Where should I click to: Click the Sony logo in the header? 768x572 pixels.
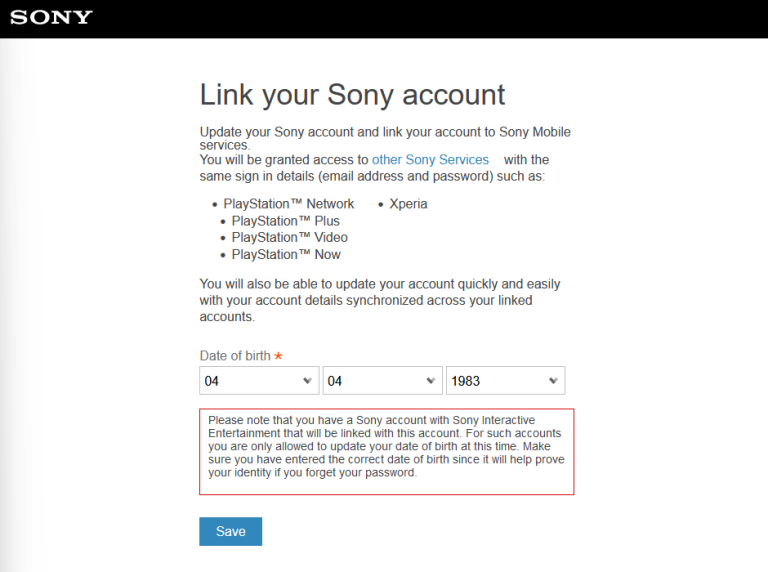click(x=52, y=17)
